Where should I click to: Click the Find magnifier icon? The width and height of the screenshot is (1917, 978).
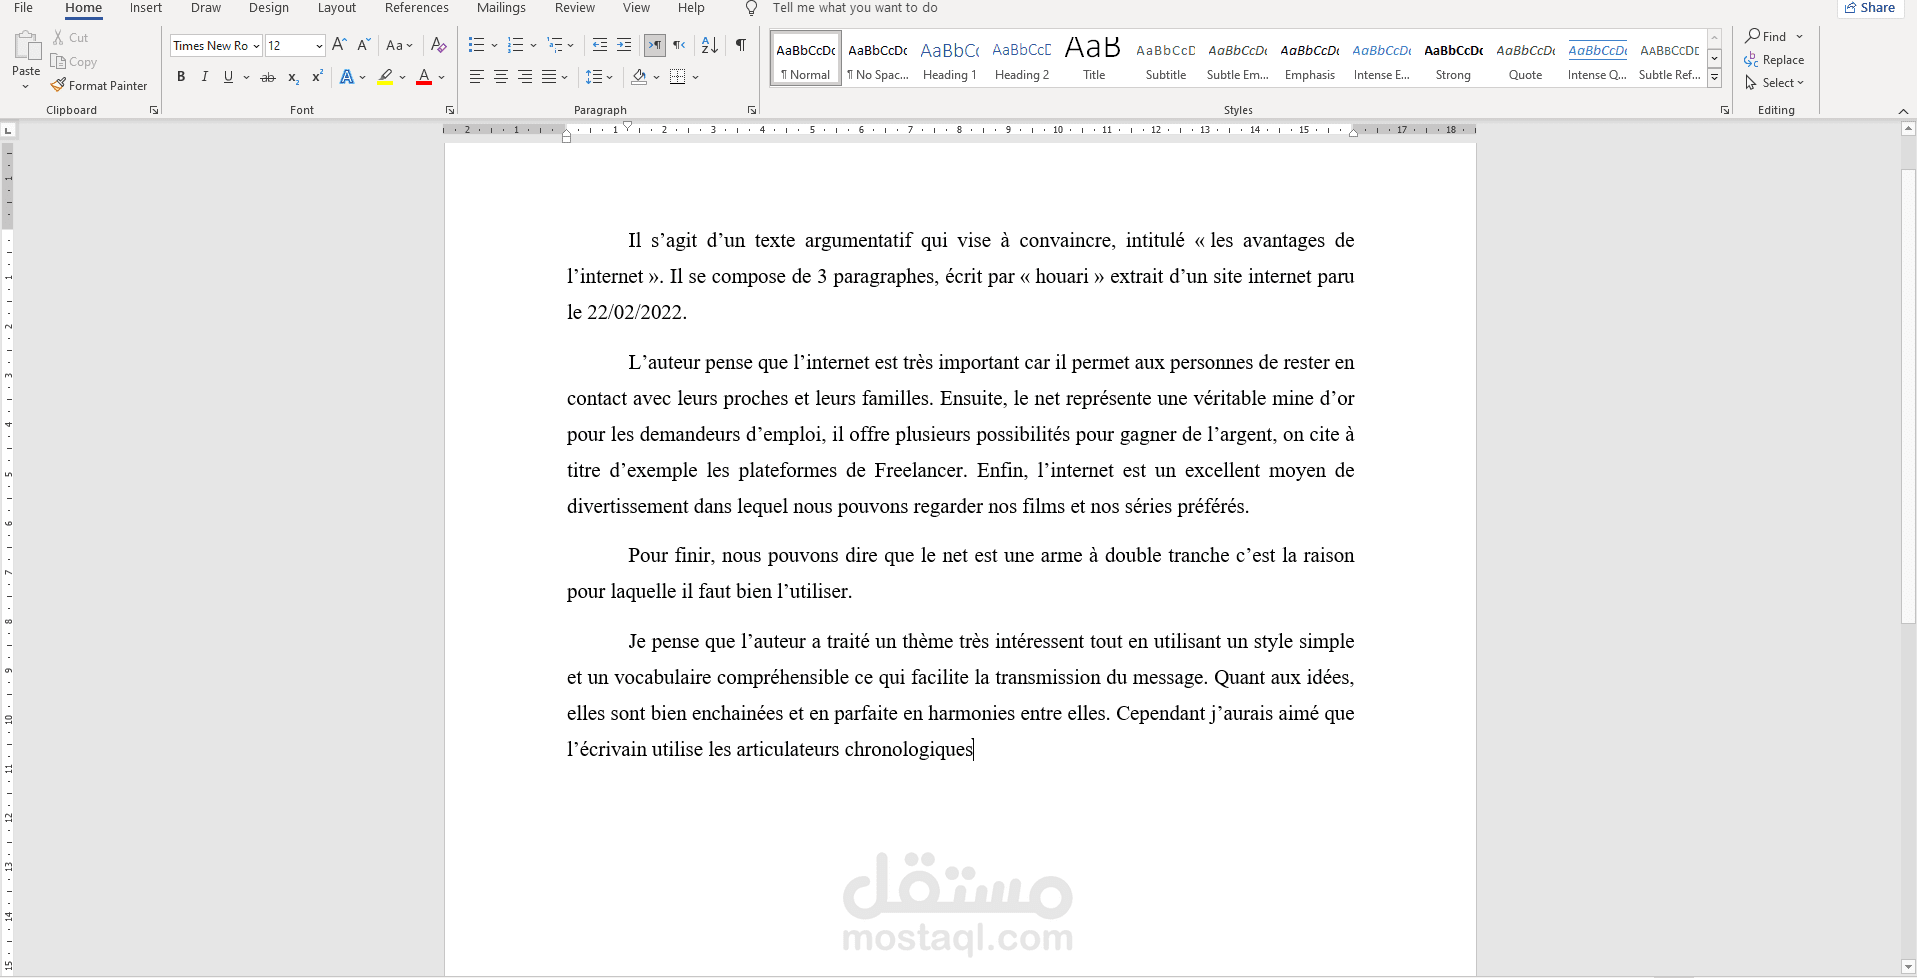pyautogui.click(x=1753, y=36)
